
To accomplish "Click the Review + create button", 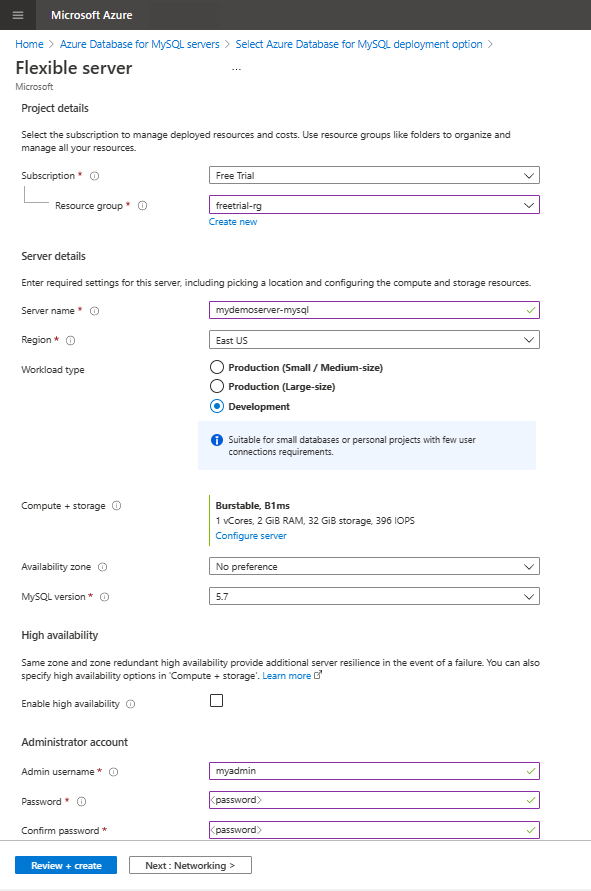I will pos(65,864).
